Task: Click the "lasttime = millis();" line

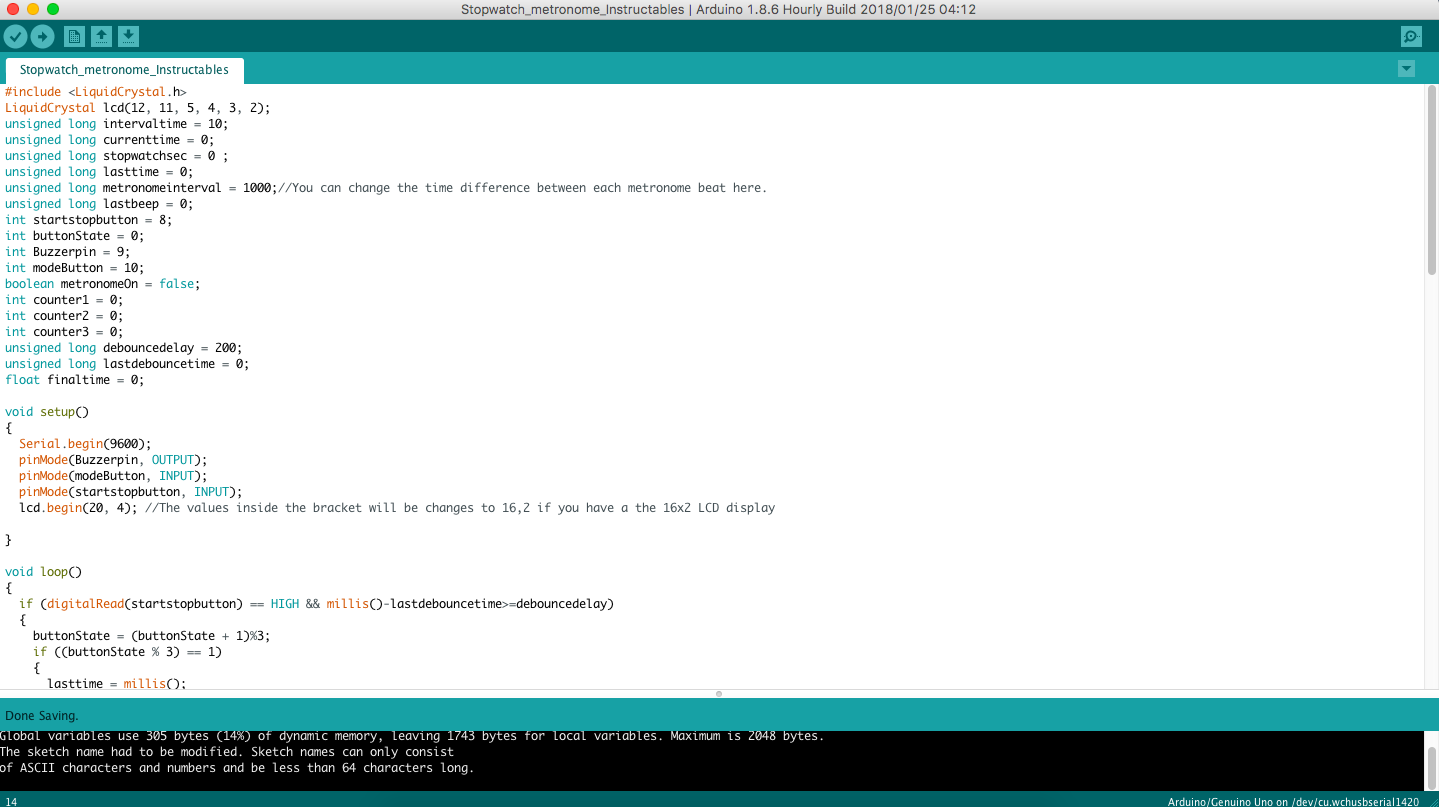Action: pyautogui.click(x=117, y=684)
